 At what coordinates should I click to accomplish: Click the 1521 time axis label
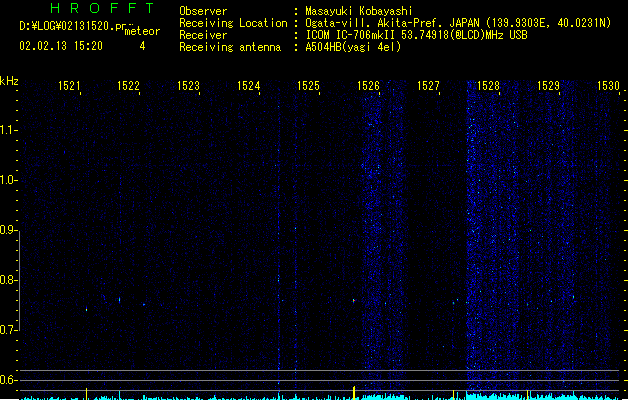pos(69,86)
